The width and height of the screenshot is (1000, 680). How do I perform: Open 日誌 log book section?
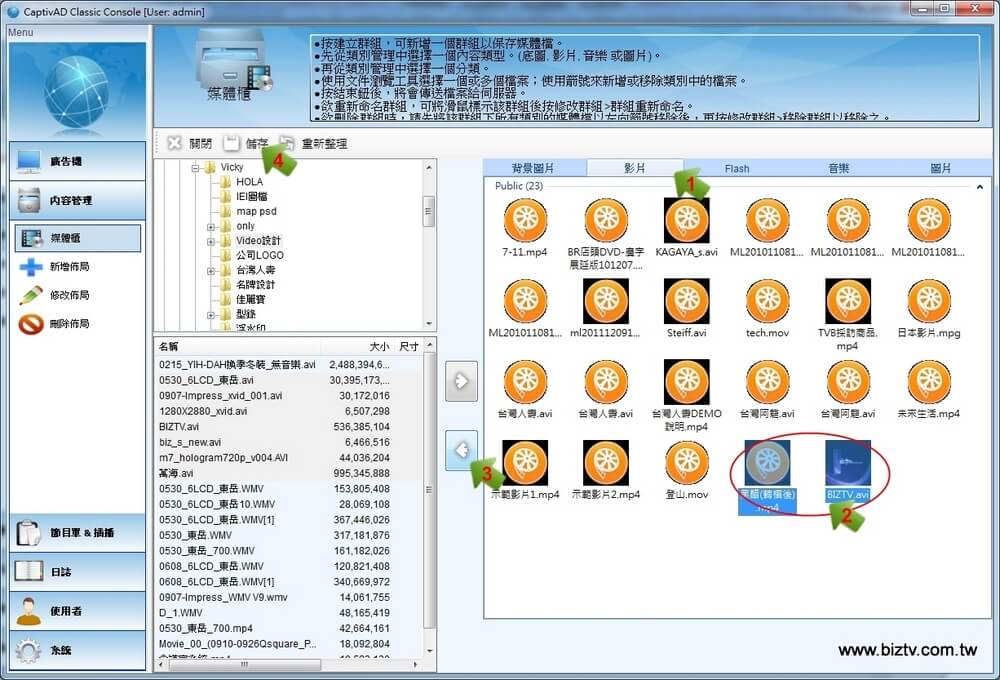[x=76, y=572]
